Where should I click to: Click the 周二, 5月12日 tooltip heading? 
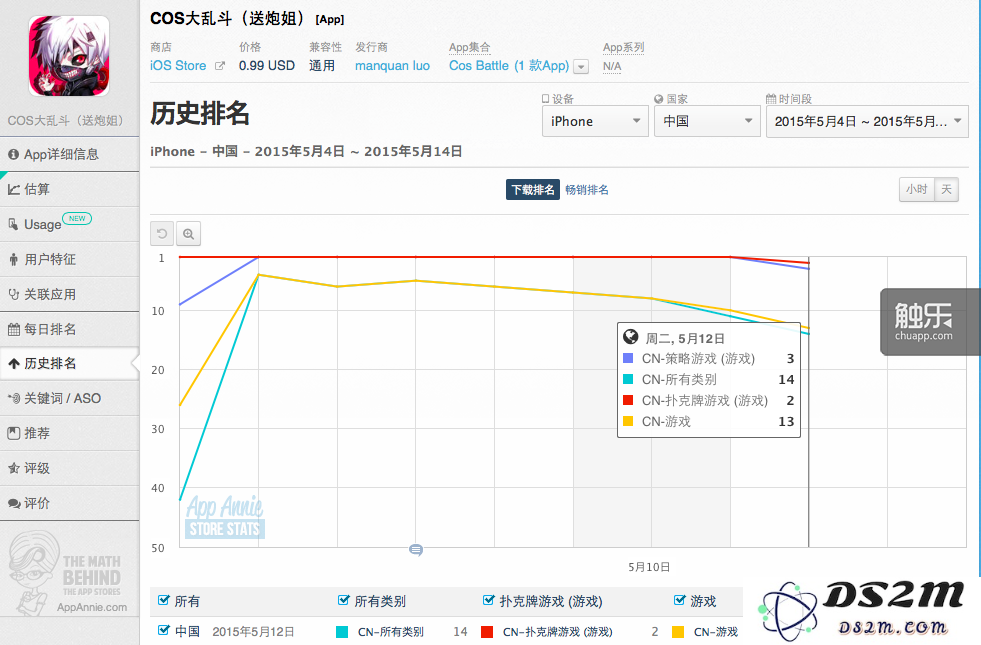click(685, 338)
